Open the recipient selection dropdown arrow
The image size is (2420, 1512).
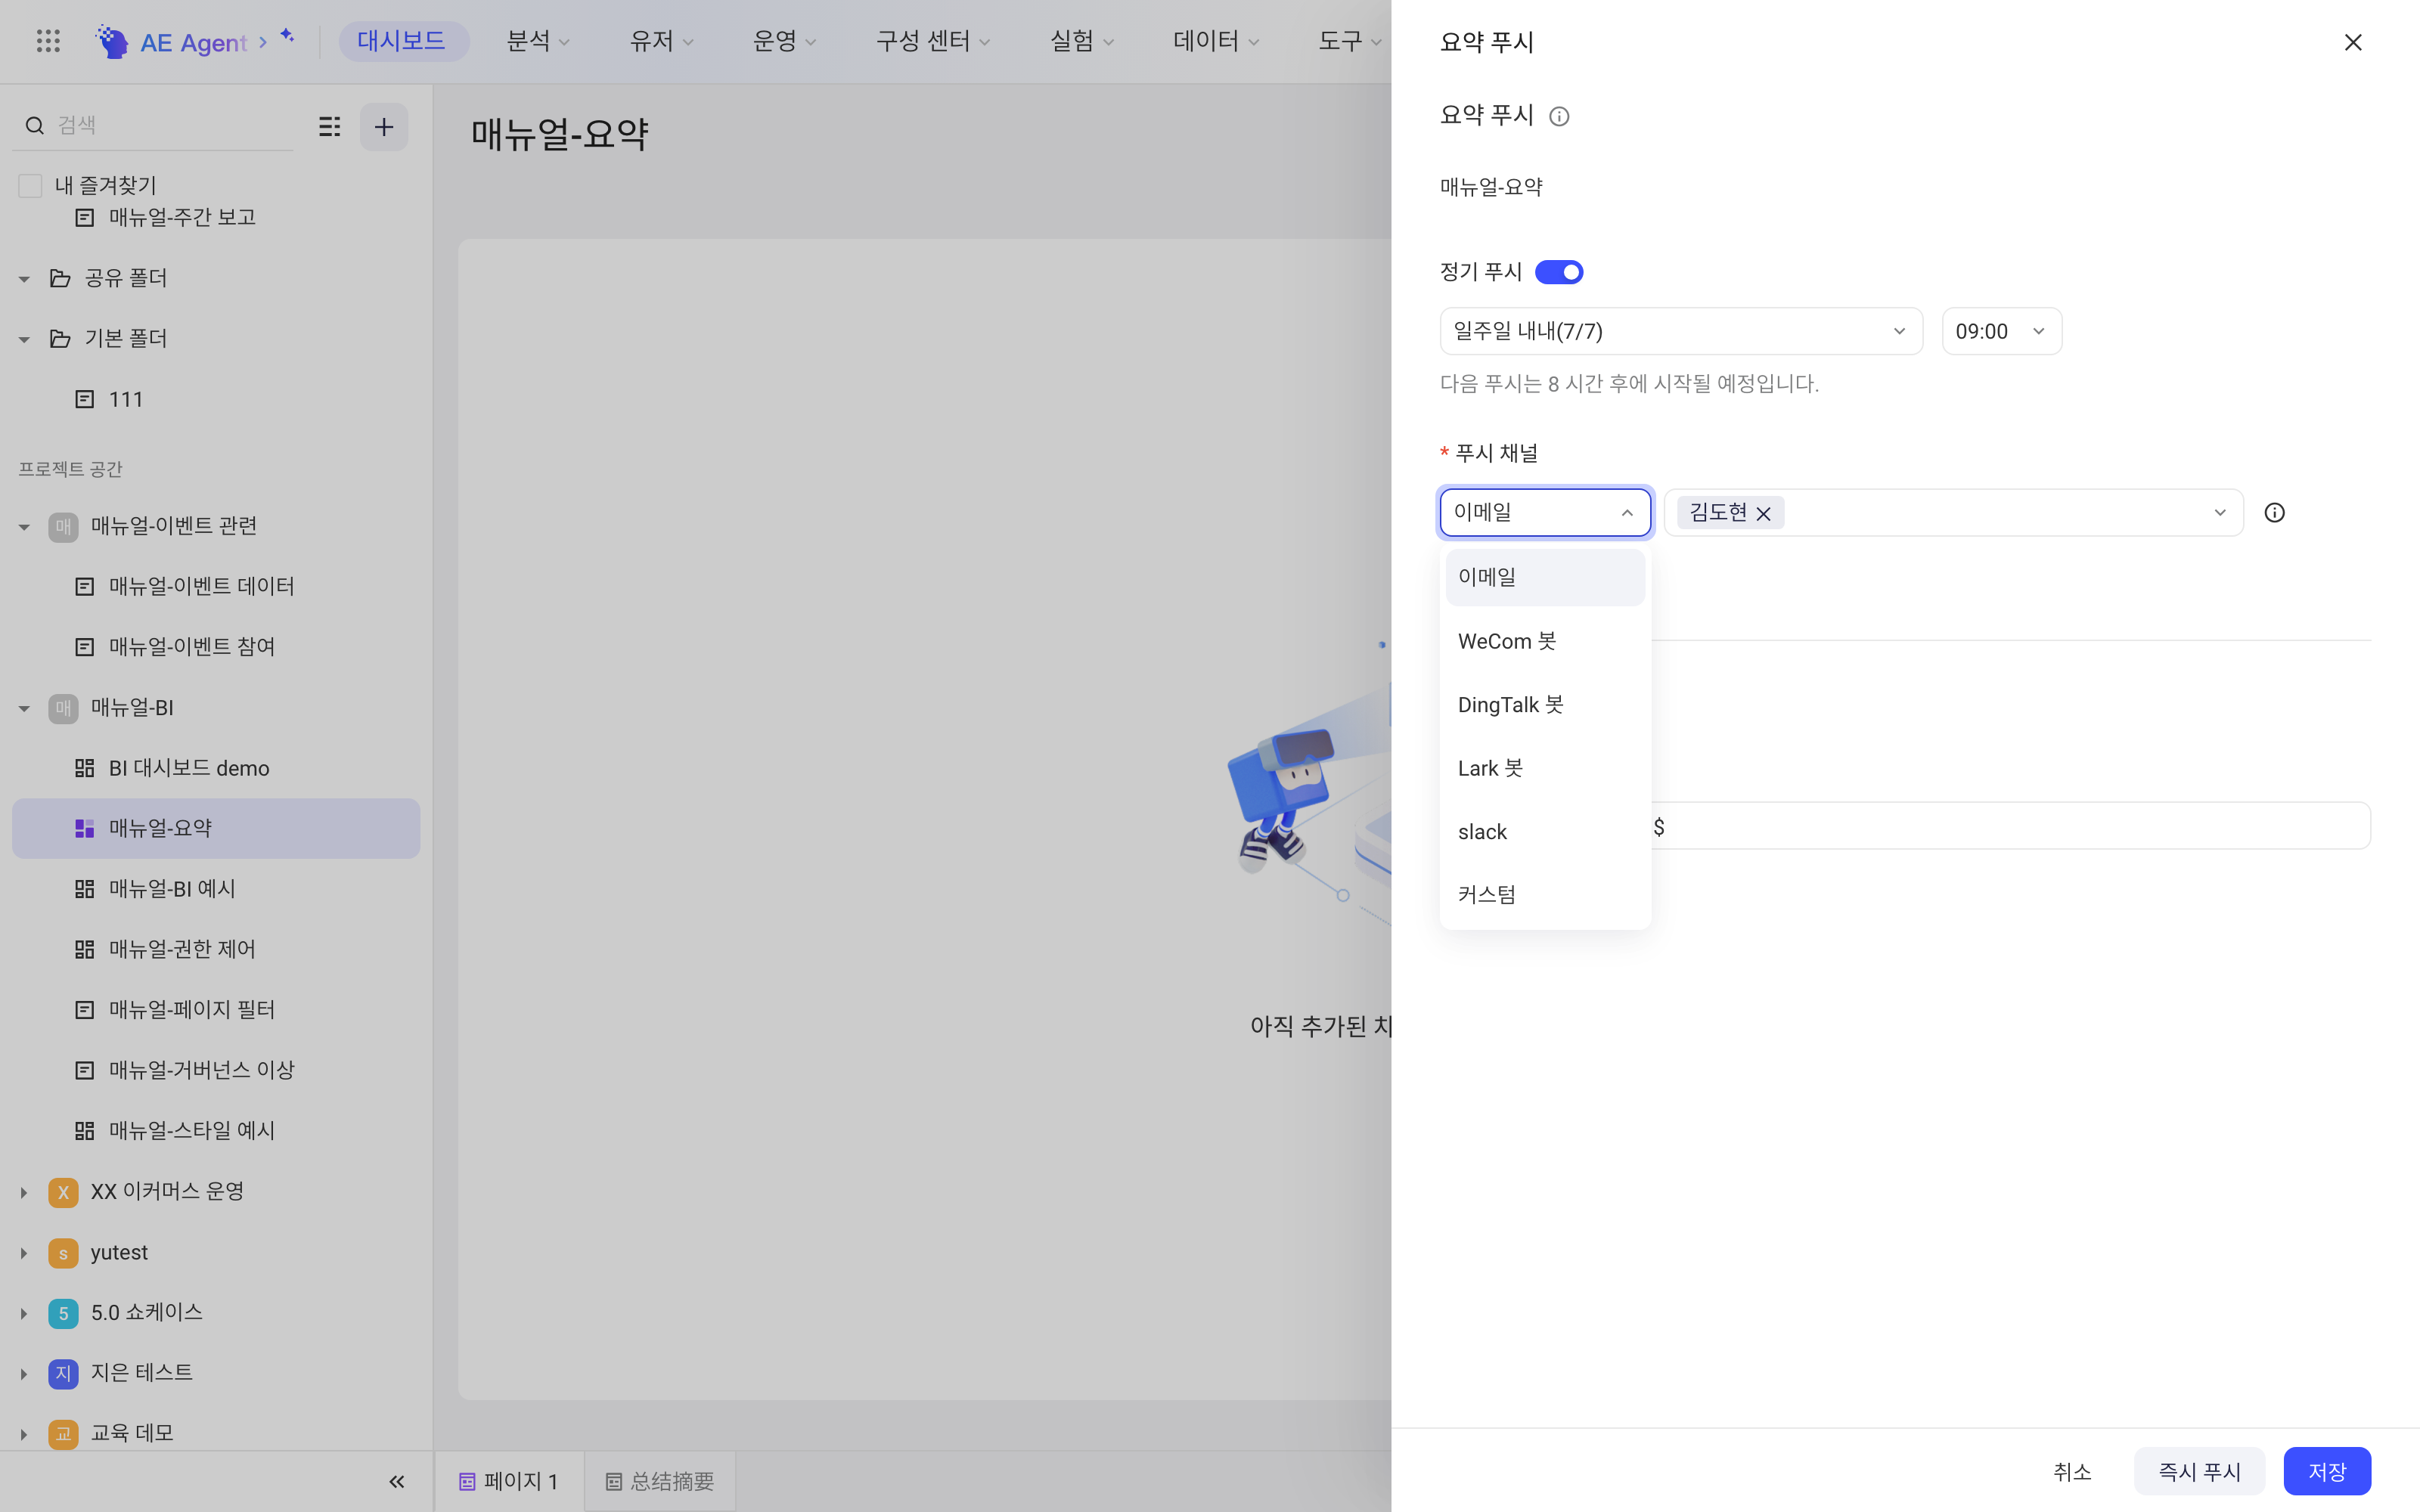2220,513
